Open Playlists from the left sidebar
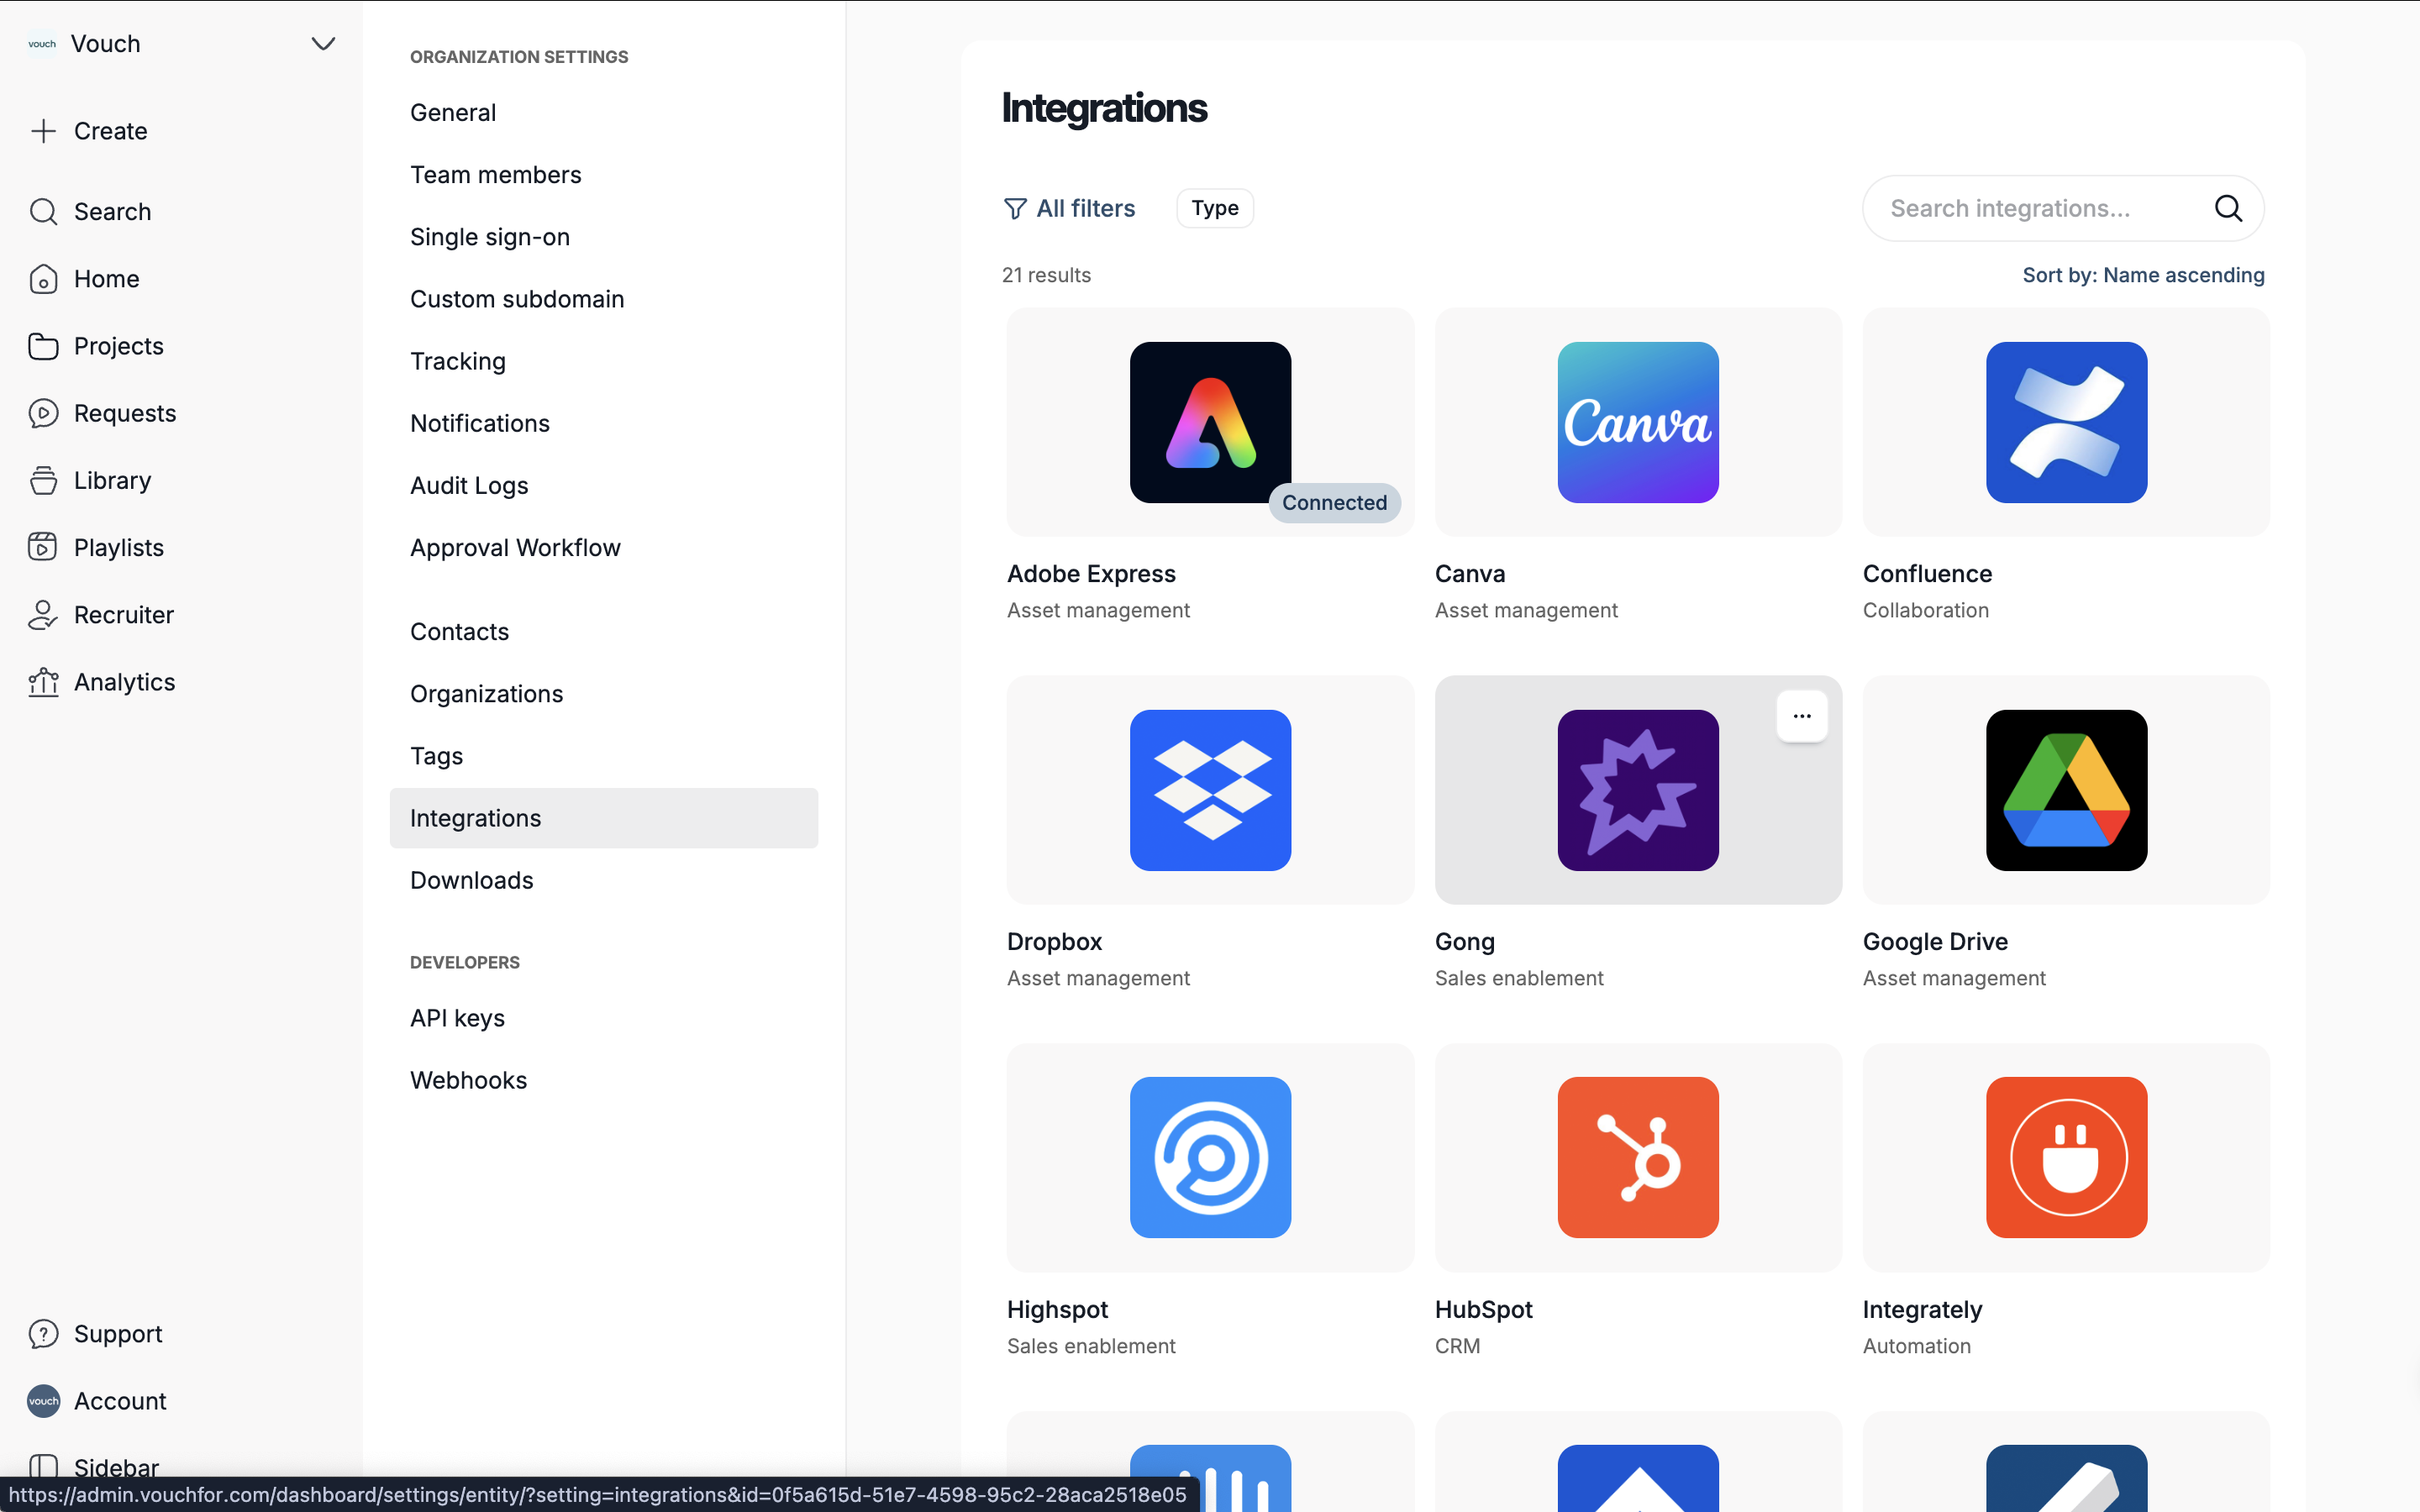 pyautogui.click(x=118, y=547)
